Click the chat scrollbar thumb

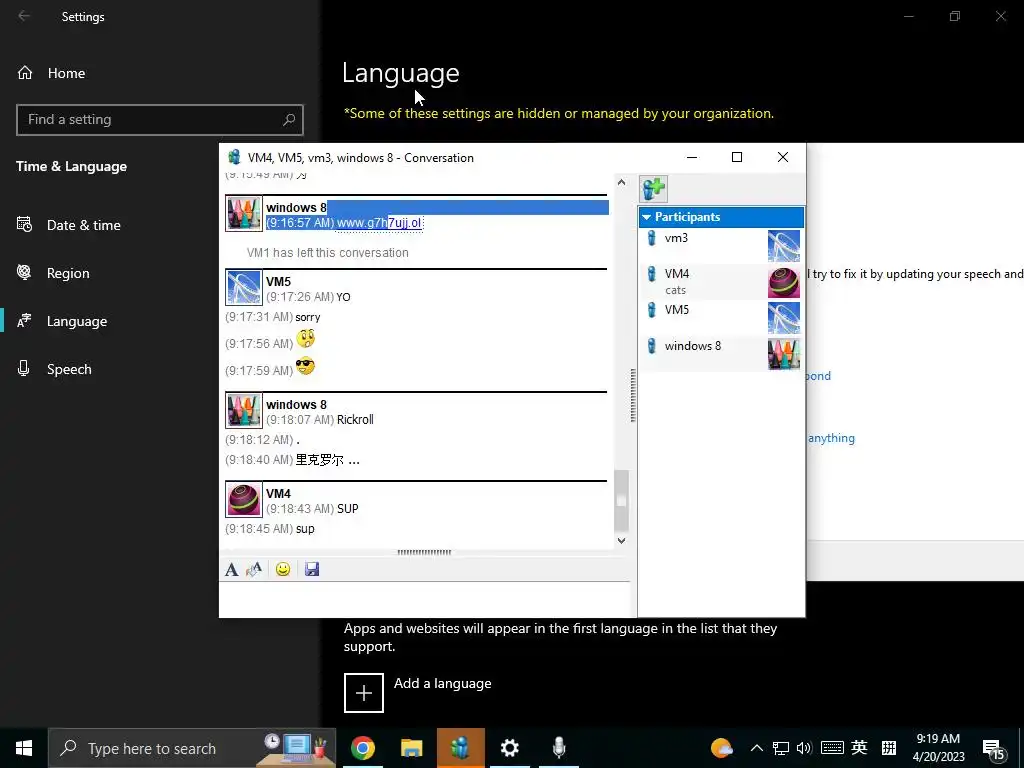point(621,500)
